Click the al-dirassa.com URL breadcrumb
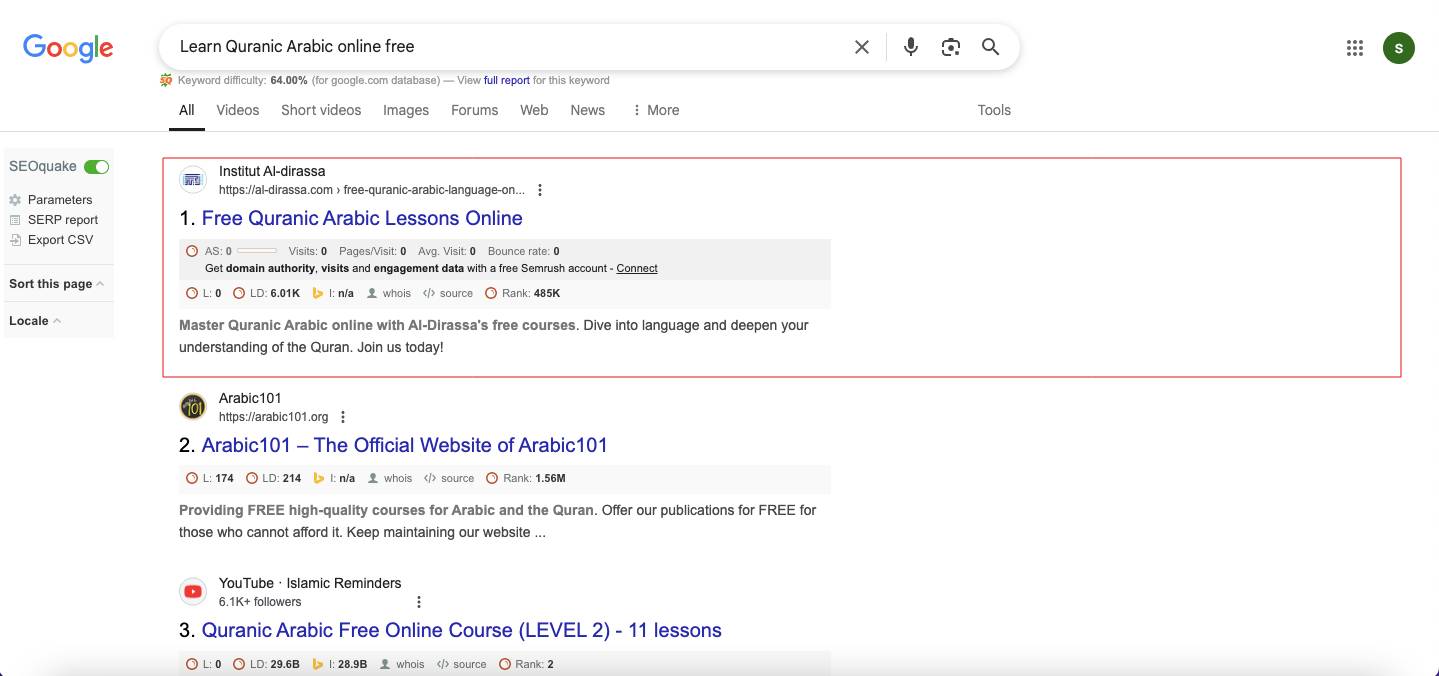 tap(372, 190)
